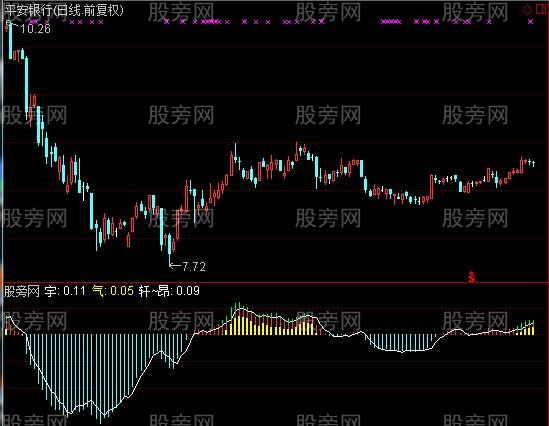Click the high price label 10.26
The image size is (549, 426).
(x=35, y=29)
